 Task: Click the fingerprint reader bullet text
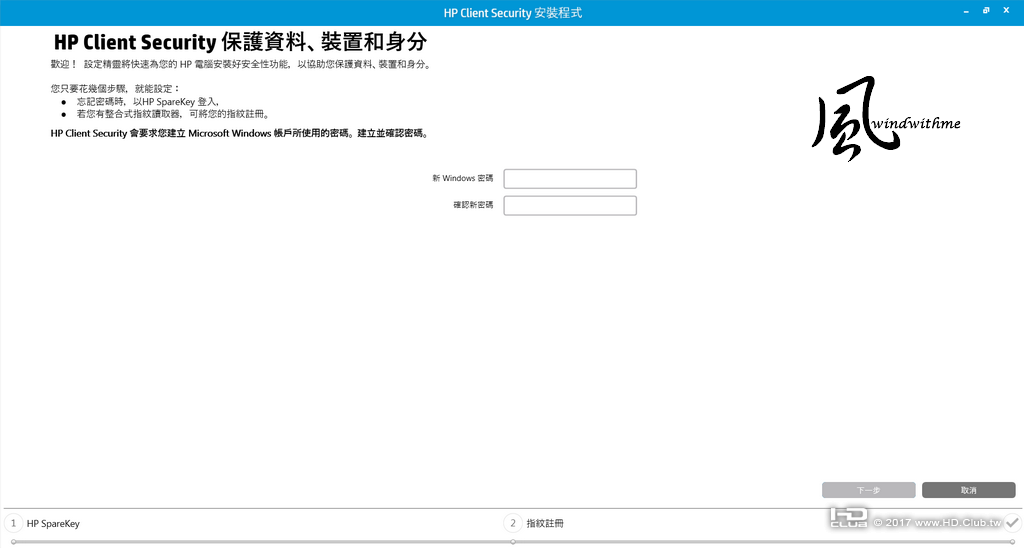point(173,114)
